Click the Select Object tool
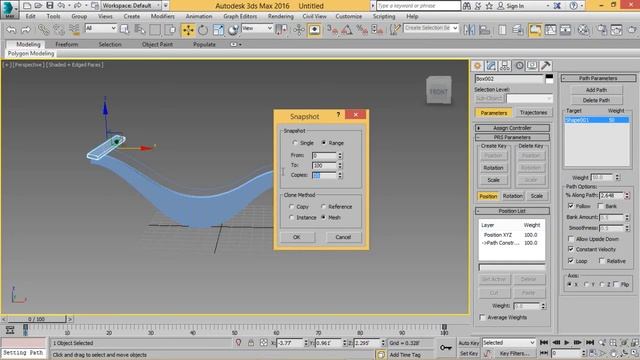This screenshot has width=640, height=360. pos(124,29)
